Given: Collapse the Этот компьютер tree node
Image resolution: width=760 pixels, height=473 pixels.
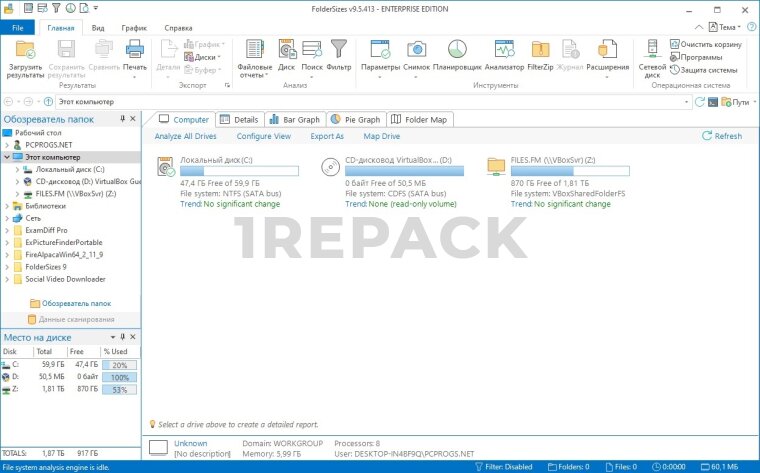Looking at the screenshot, I should [x=7, y=157].
